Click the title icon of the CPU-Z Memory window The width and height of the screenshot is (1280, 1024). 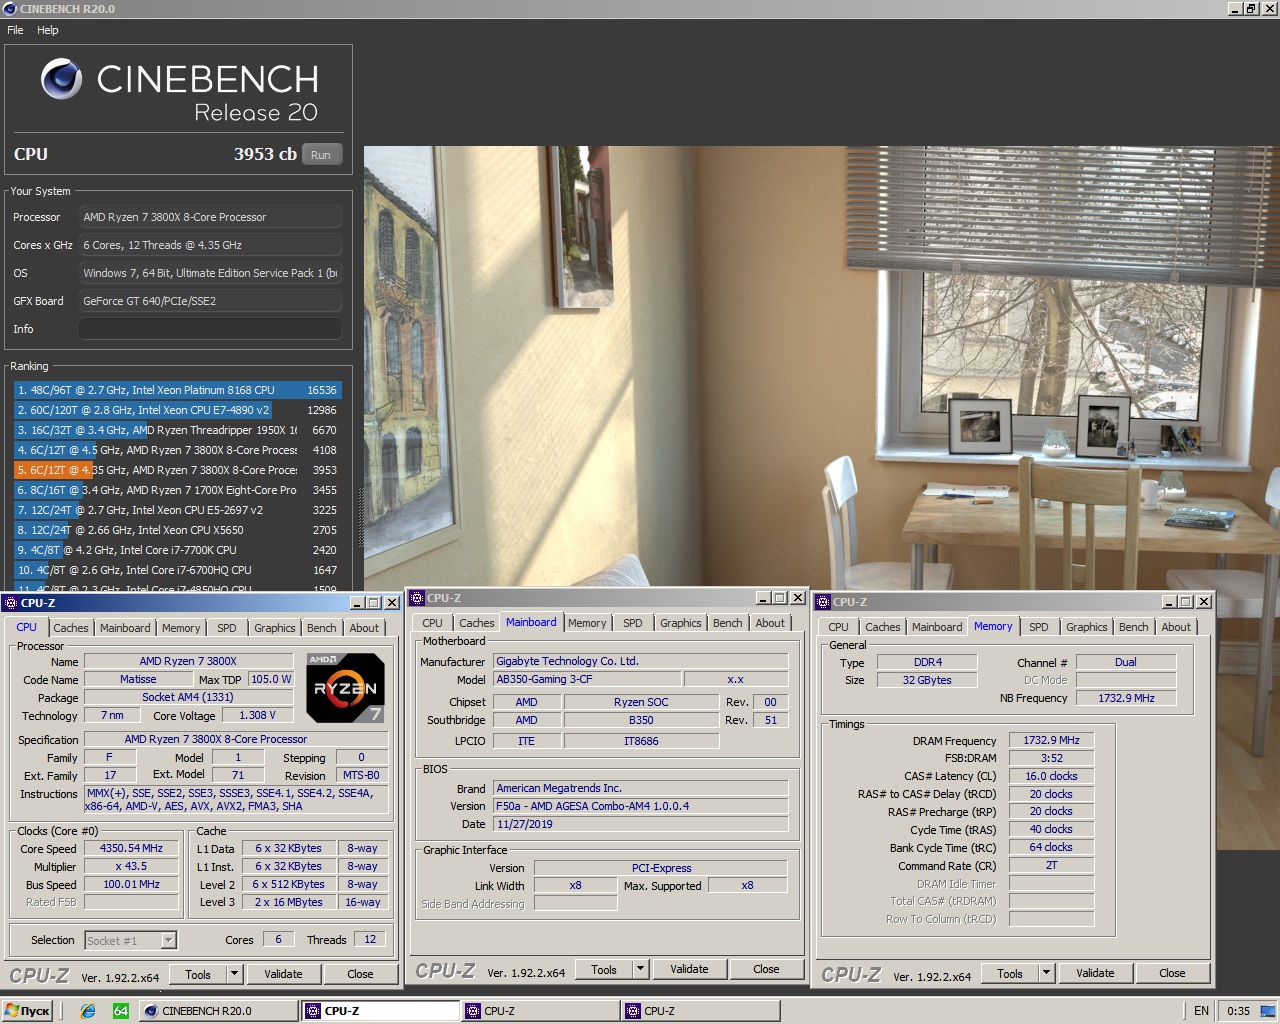[823, 602]
